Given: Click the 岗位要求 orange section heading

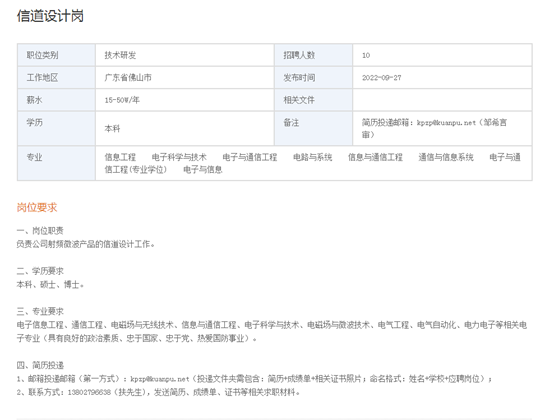Looking at the screenshot, I should click(37, 207).
